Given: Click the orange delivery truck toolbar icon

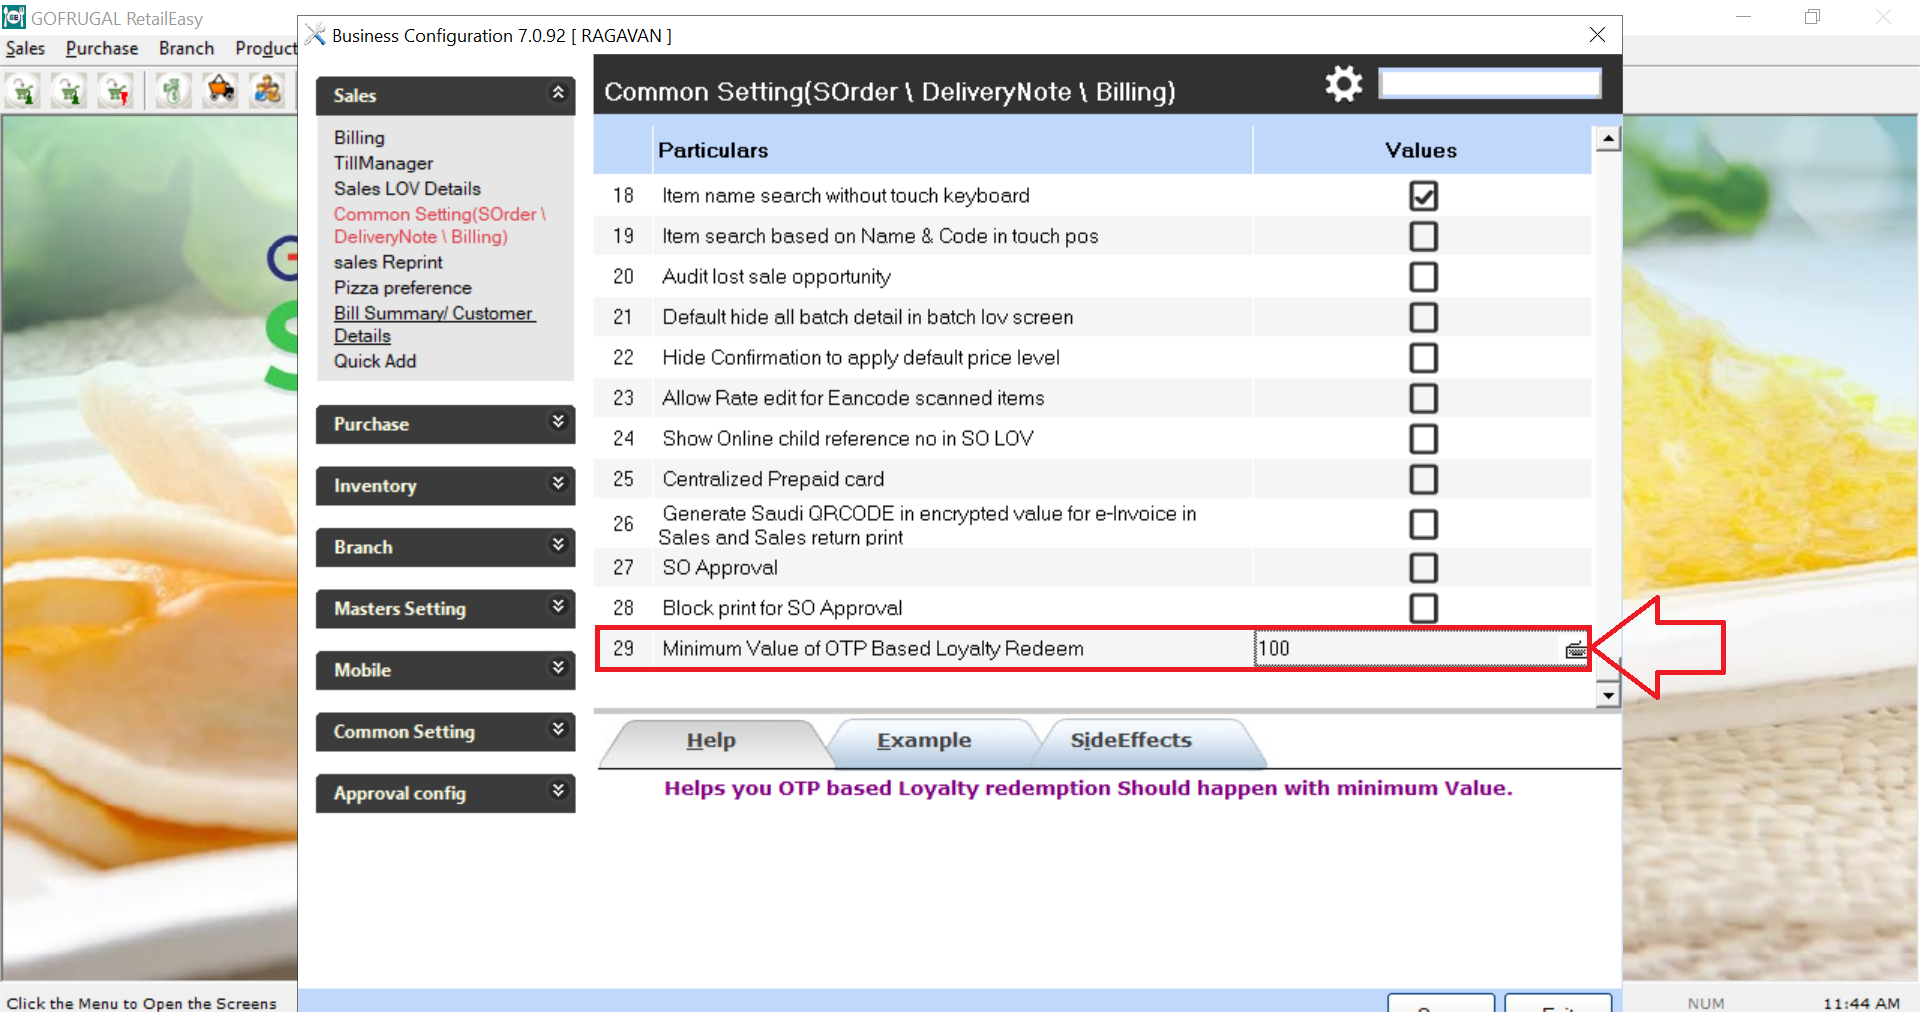Looking at the screenshot, I should (x=220, y=91).
